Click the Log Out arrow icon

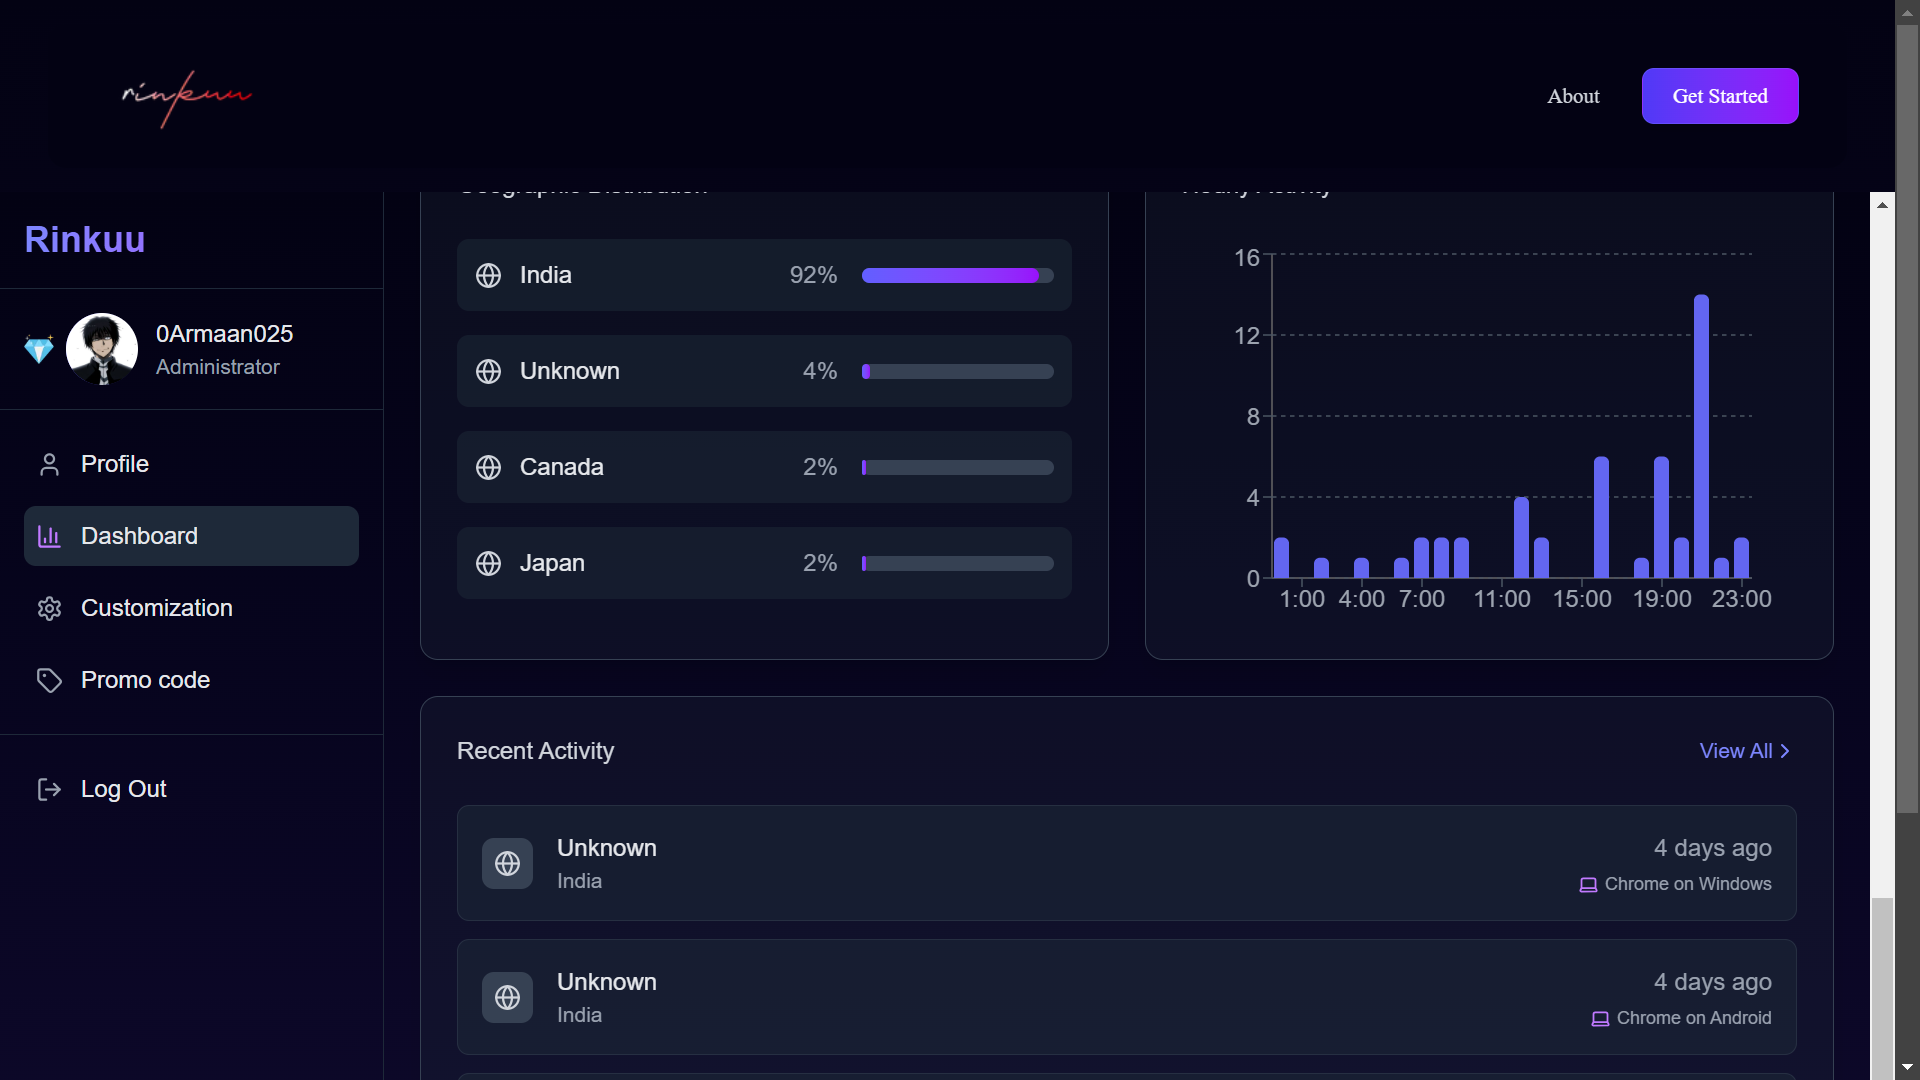(x=49, y=789)
